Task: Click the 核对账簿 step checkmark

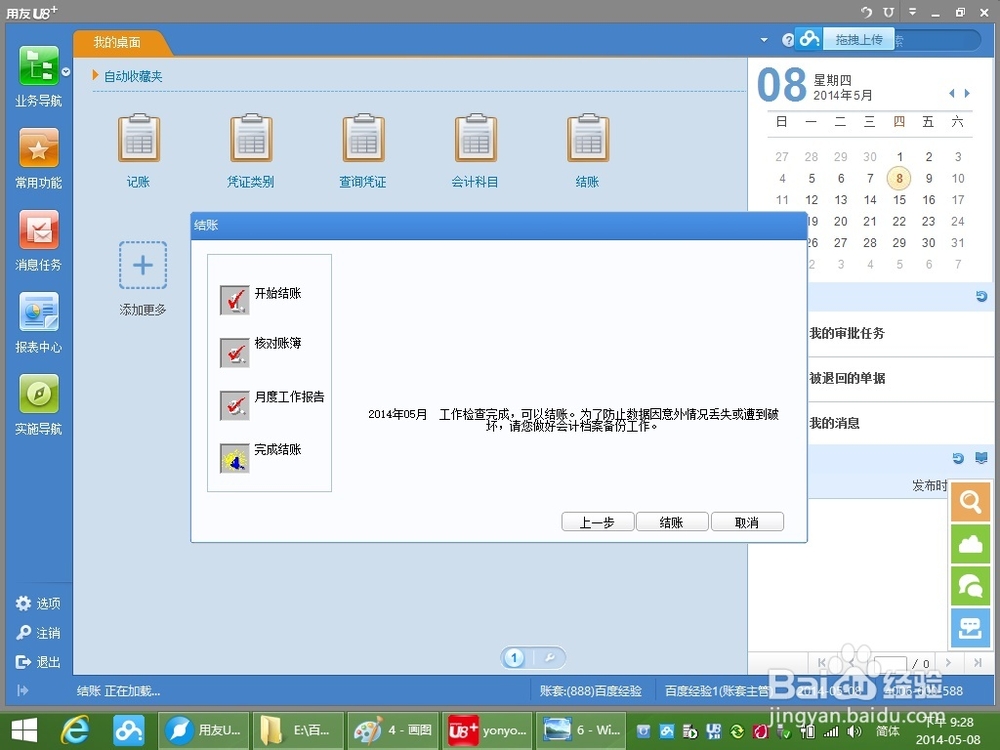Action: click(233, 351)
